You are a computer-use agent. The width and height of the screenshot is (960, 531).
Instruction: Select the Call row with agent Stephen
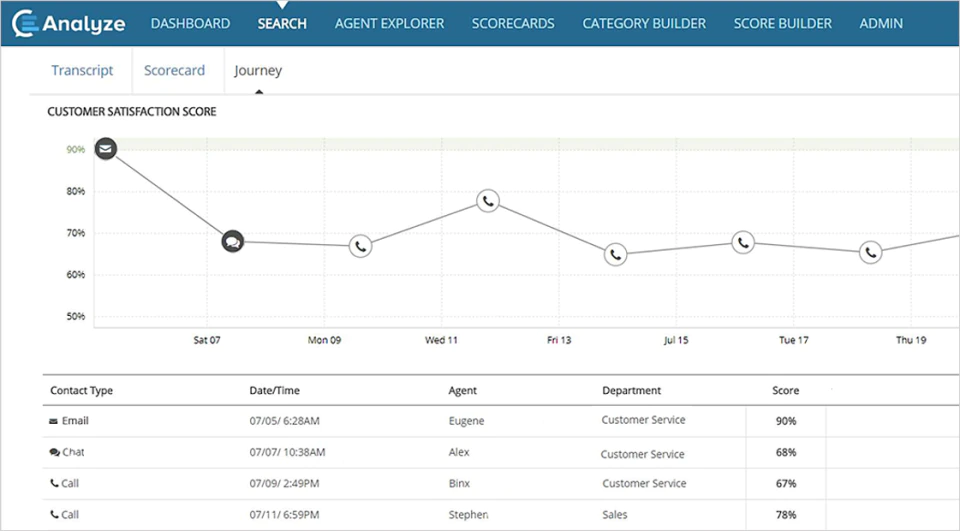click(x=501, y=514)
